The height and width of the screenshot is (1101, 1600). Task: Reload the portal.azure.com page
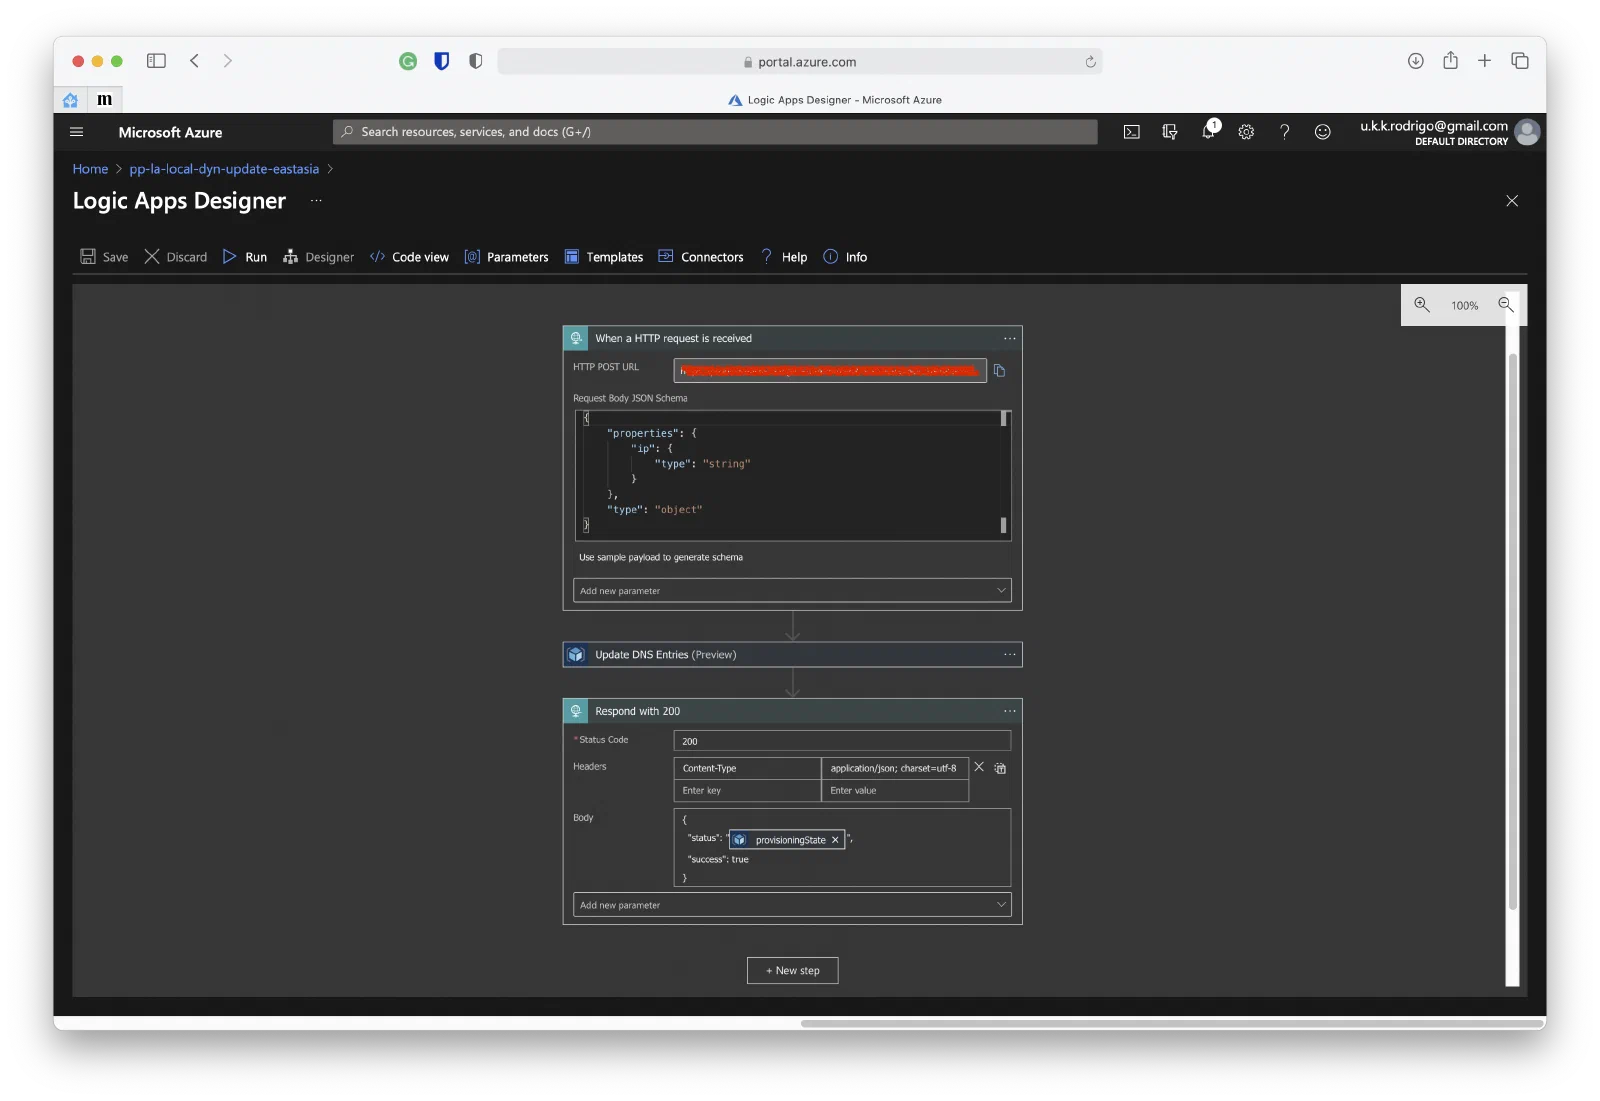[1090, 62]
